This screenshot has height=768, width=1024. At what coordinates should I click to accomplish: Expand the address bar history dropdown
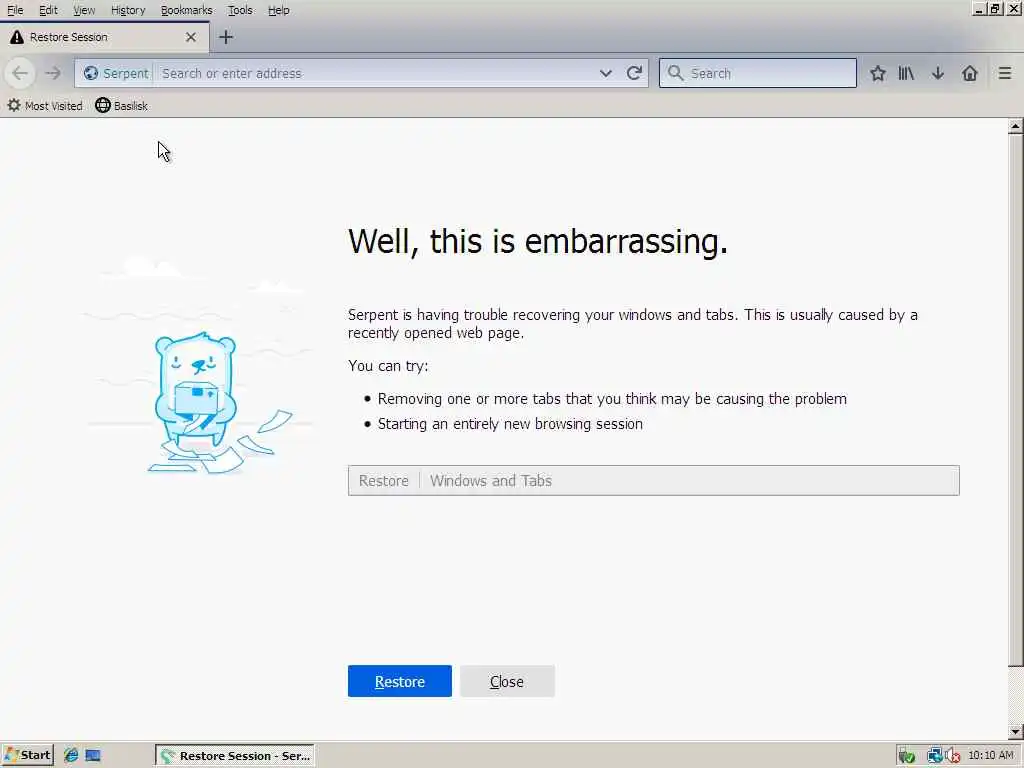pos(605,73)
